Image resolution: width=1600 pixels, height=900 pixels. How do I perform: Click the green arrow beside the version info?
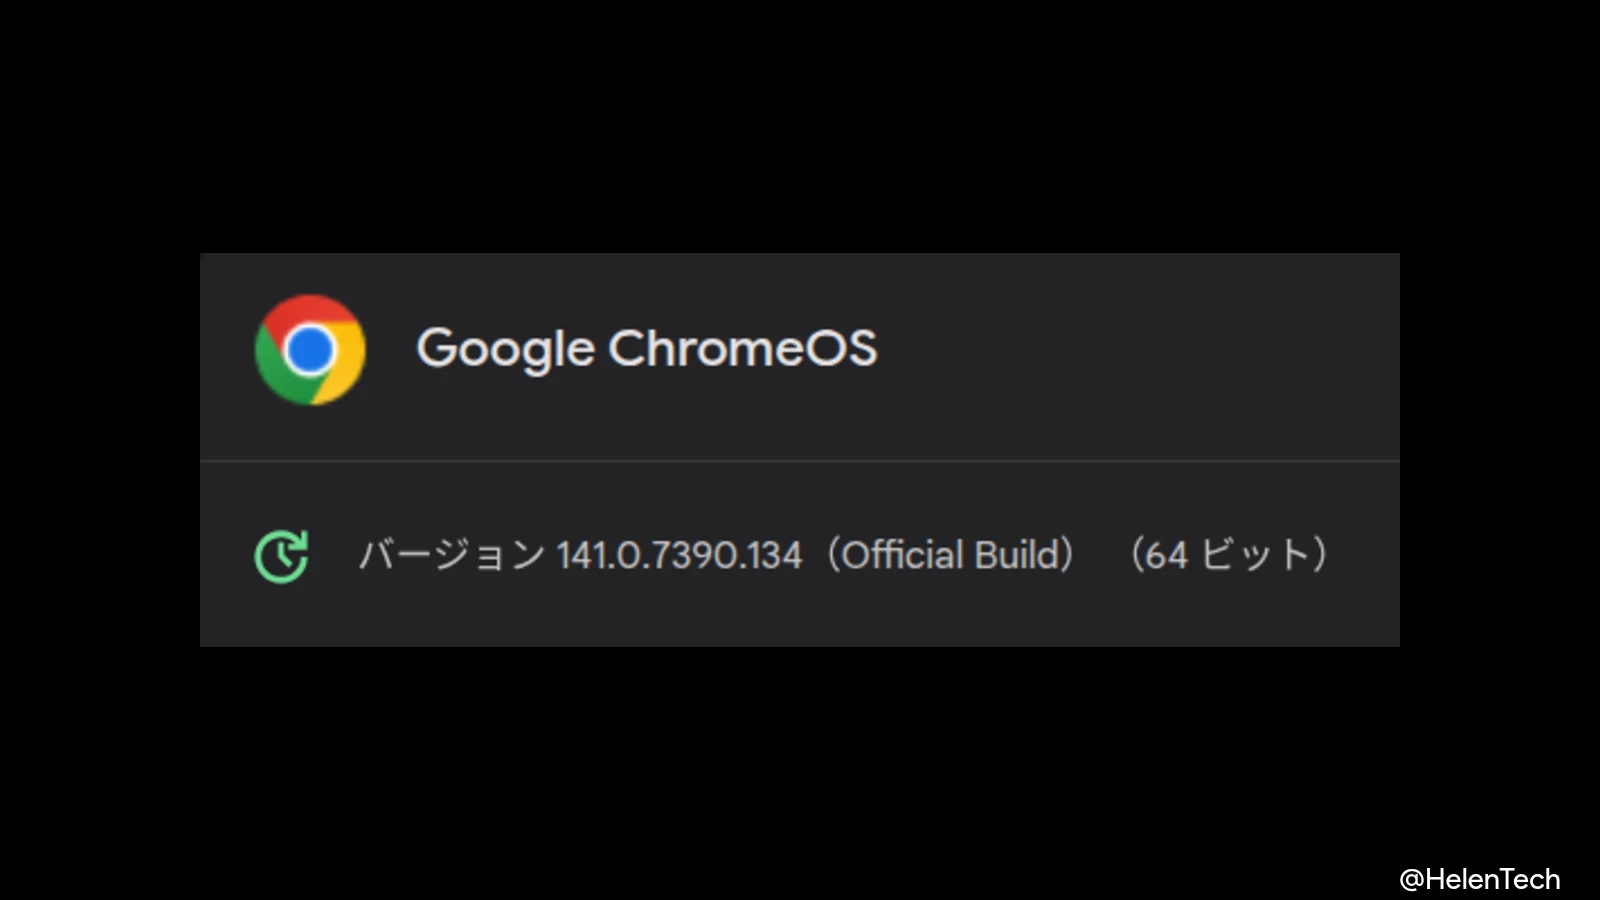coord(281,554)
